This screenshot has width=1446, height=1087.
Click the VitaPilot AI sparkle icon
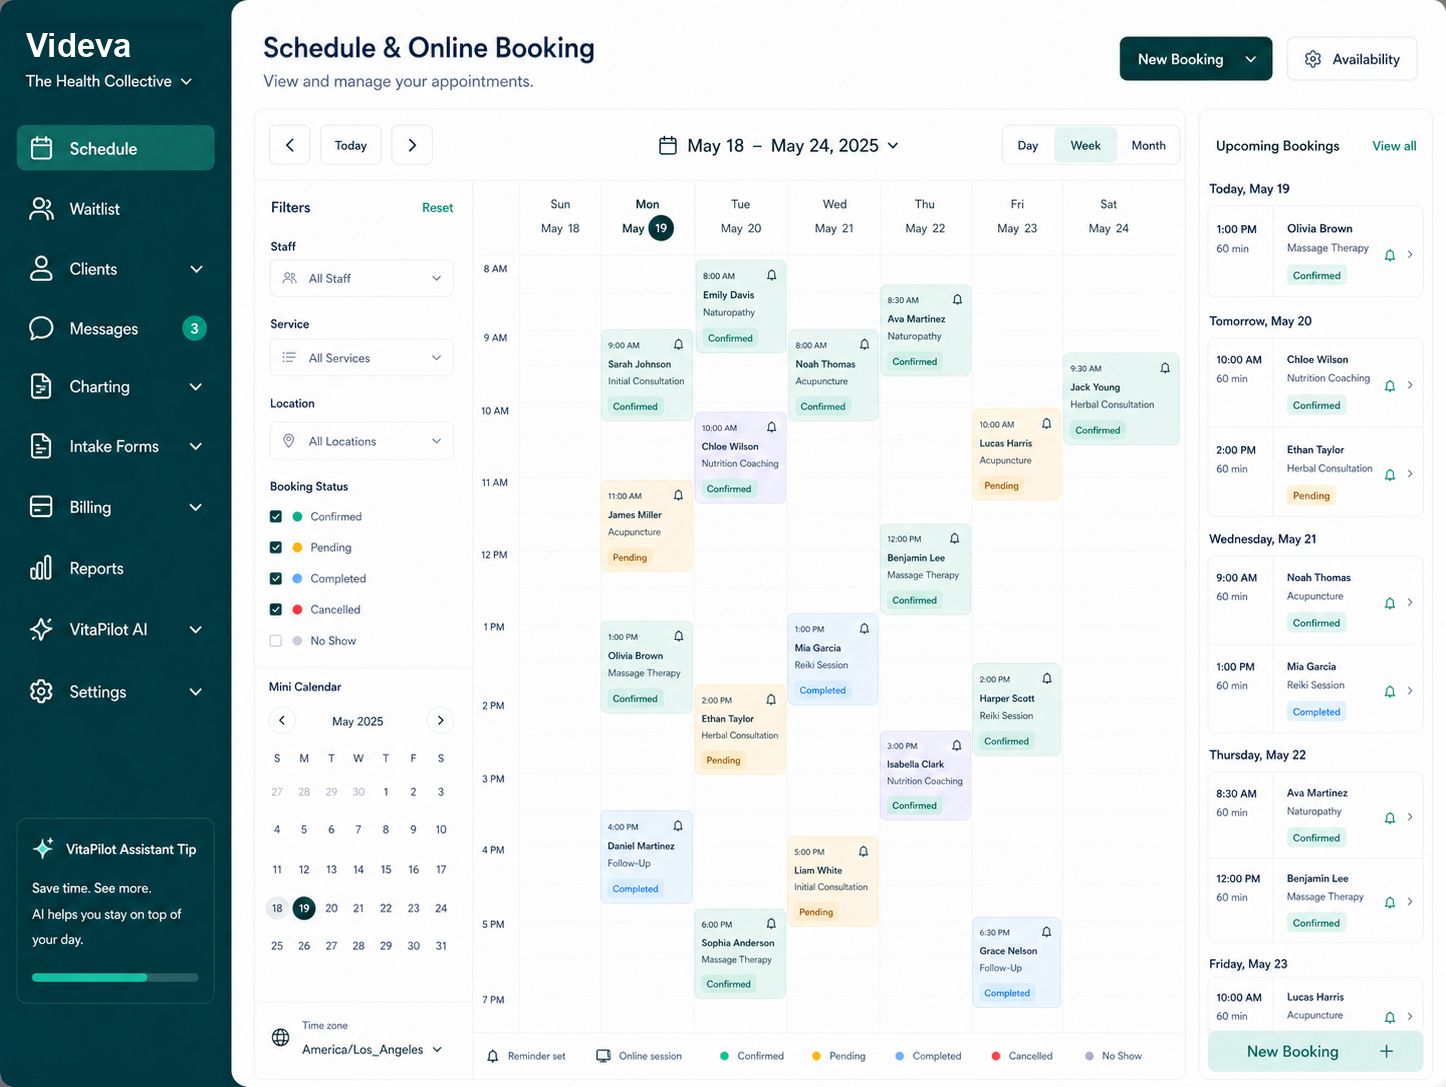[x=41, y=629]
